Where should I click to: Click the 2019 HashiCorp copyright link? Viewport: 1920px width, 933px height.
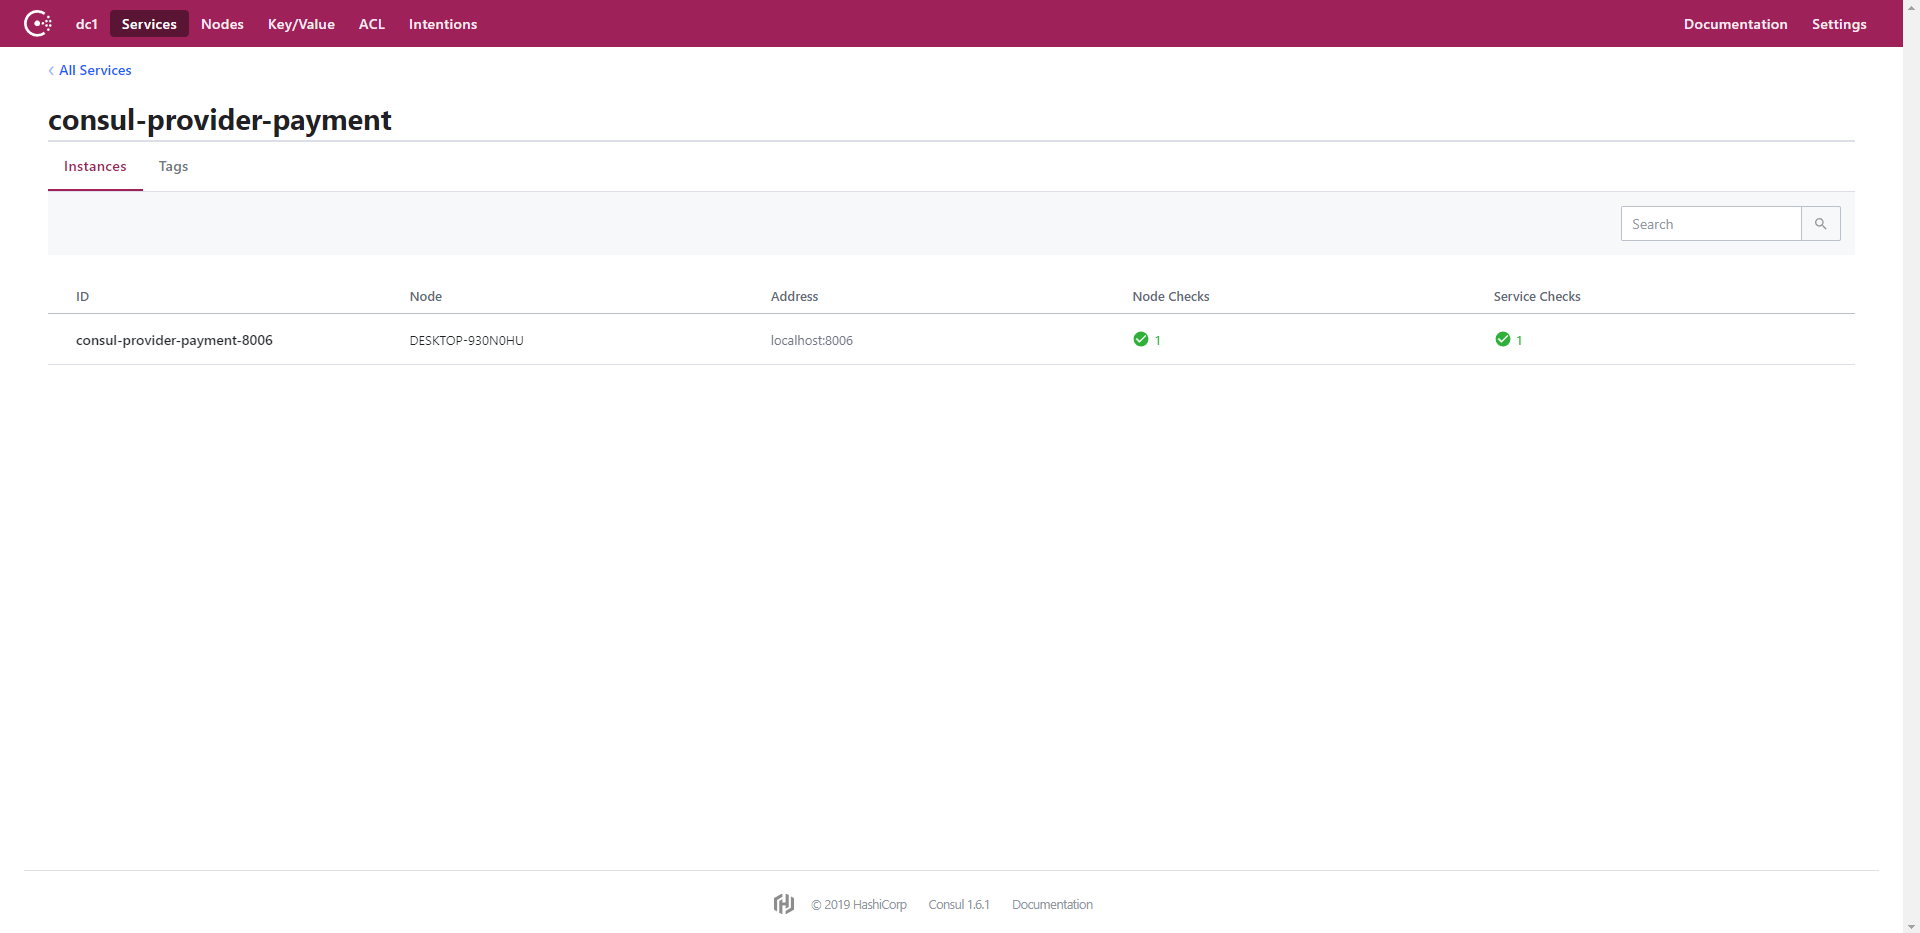(859, 904)
